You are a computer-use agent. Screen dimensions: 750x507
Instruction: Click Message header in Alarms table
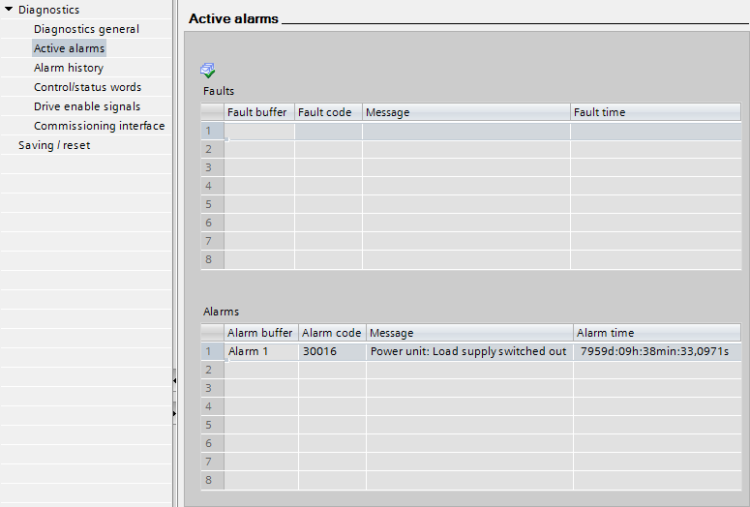[x=470, y=333]
